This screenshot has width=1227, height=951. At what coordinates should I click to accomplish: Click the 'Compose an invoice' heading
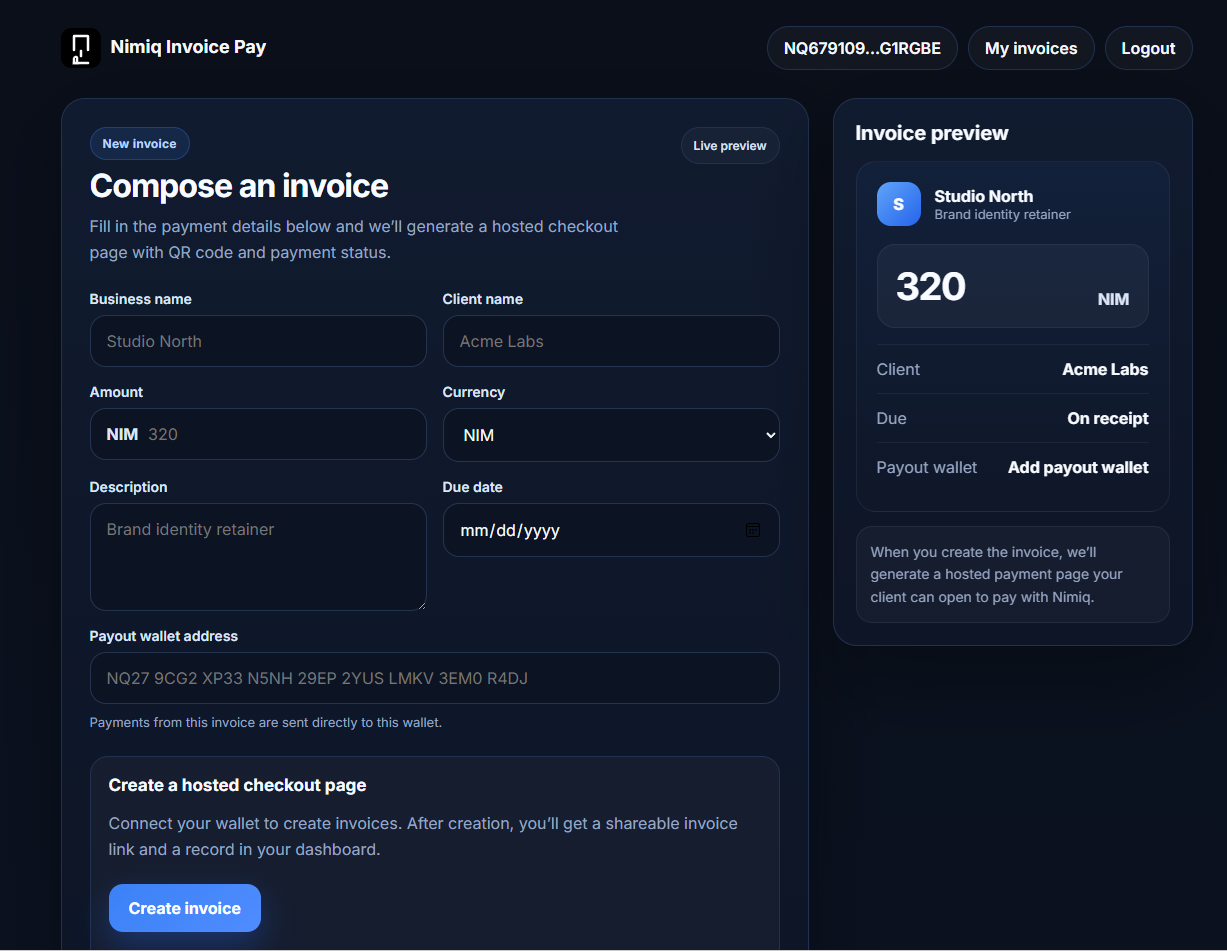point(239,186)
